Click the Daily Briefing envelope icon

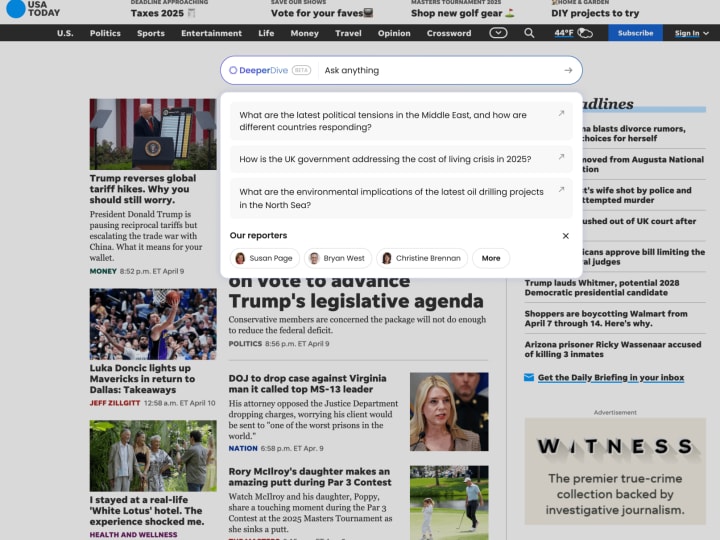529,377
